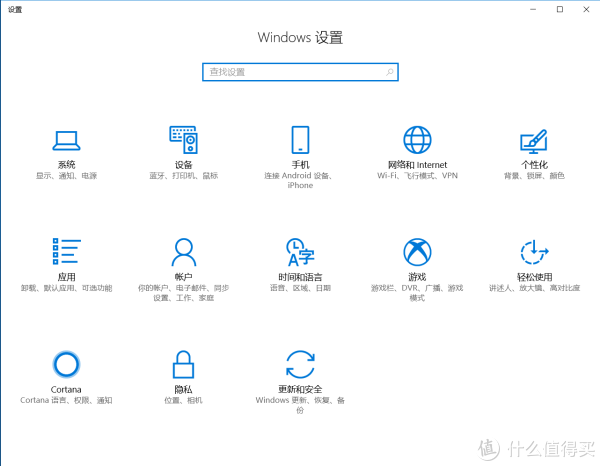Open the 设备 keyboard and speaker icon

tap(184, 140)
